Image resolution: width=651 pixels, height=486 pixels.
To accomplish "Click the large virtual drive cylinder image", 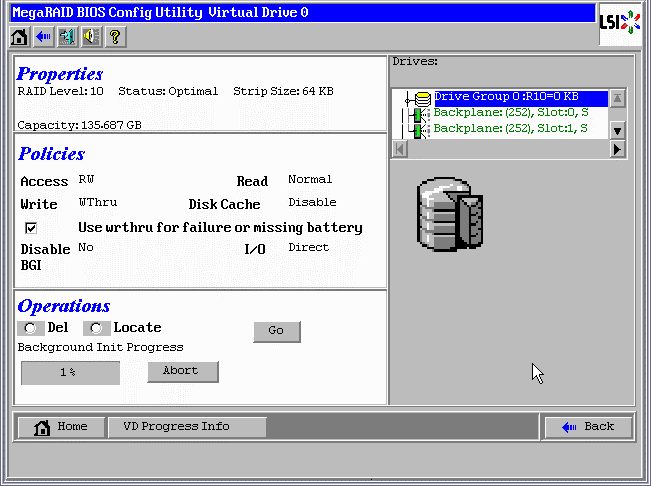I will click(450, 214).
